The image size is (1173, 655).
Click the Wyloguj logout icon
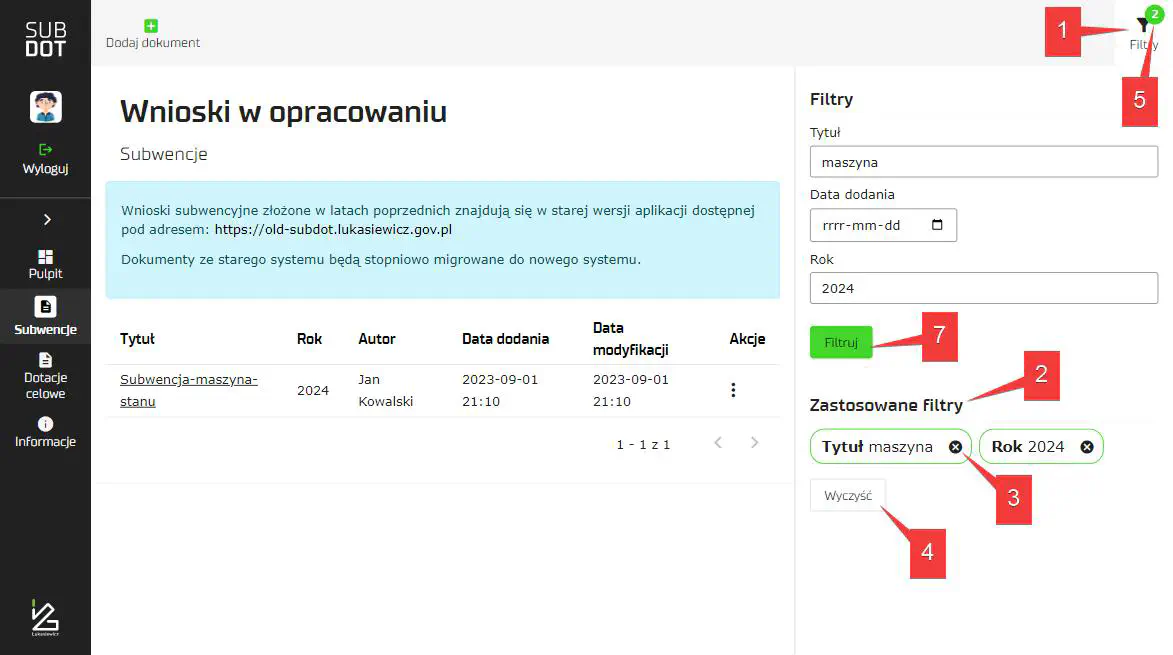point(45,149)
